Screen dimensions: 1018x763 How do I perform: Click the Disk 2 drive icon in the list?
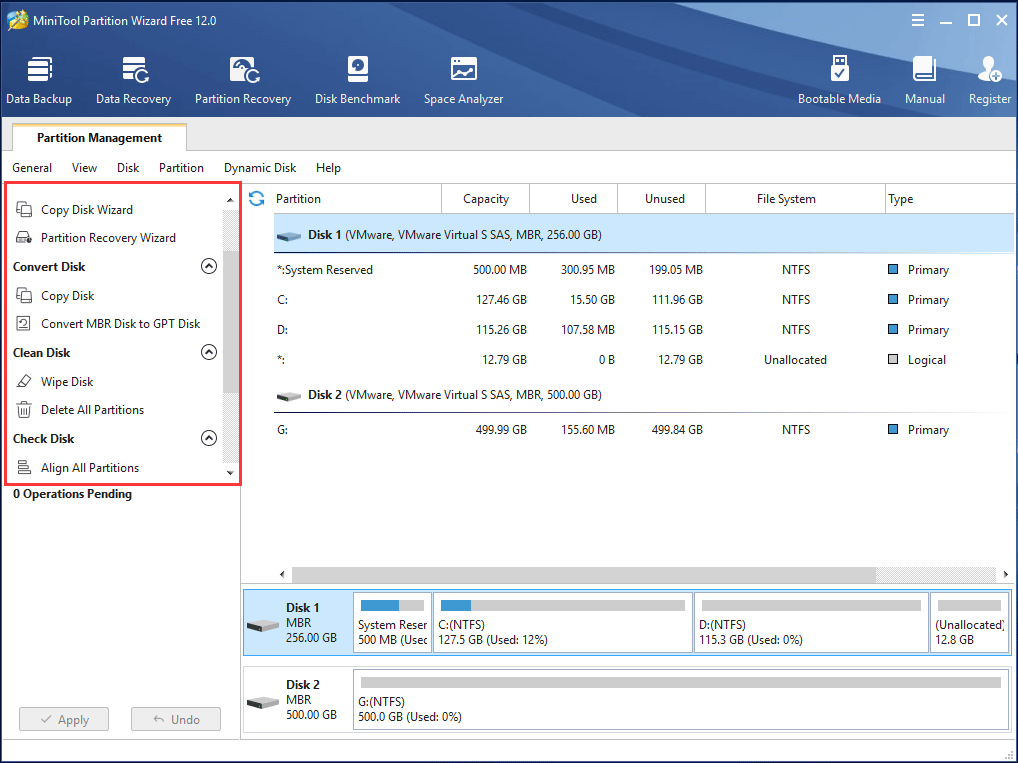[x=289, y=396]
